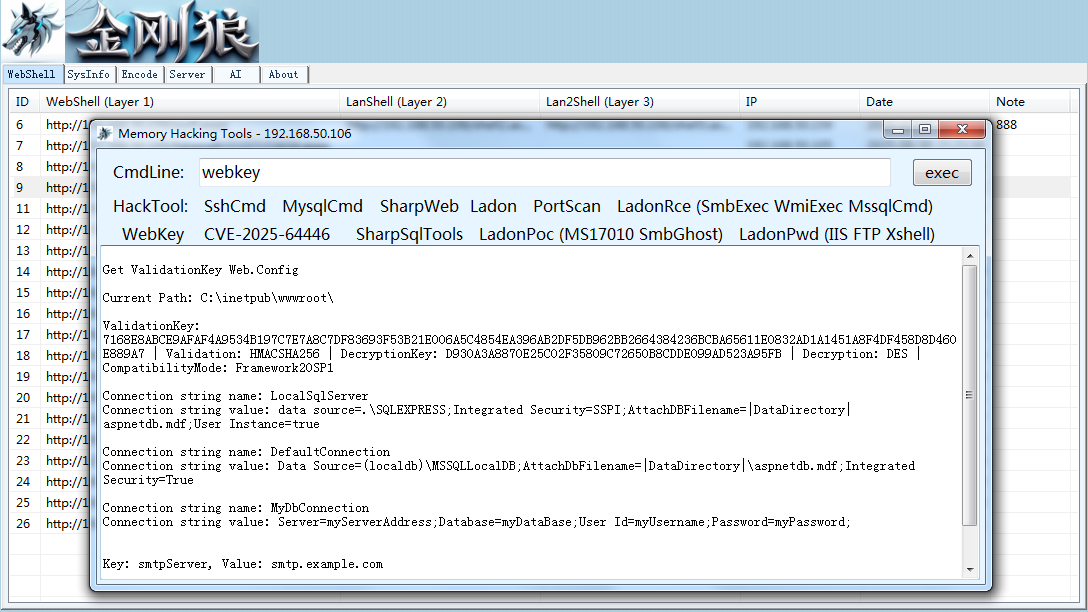Screen dimensions: 1088x612
Task: Click the Memory Hacking Tools title bar icon
Action: [104, 133]
